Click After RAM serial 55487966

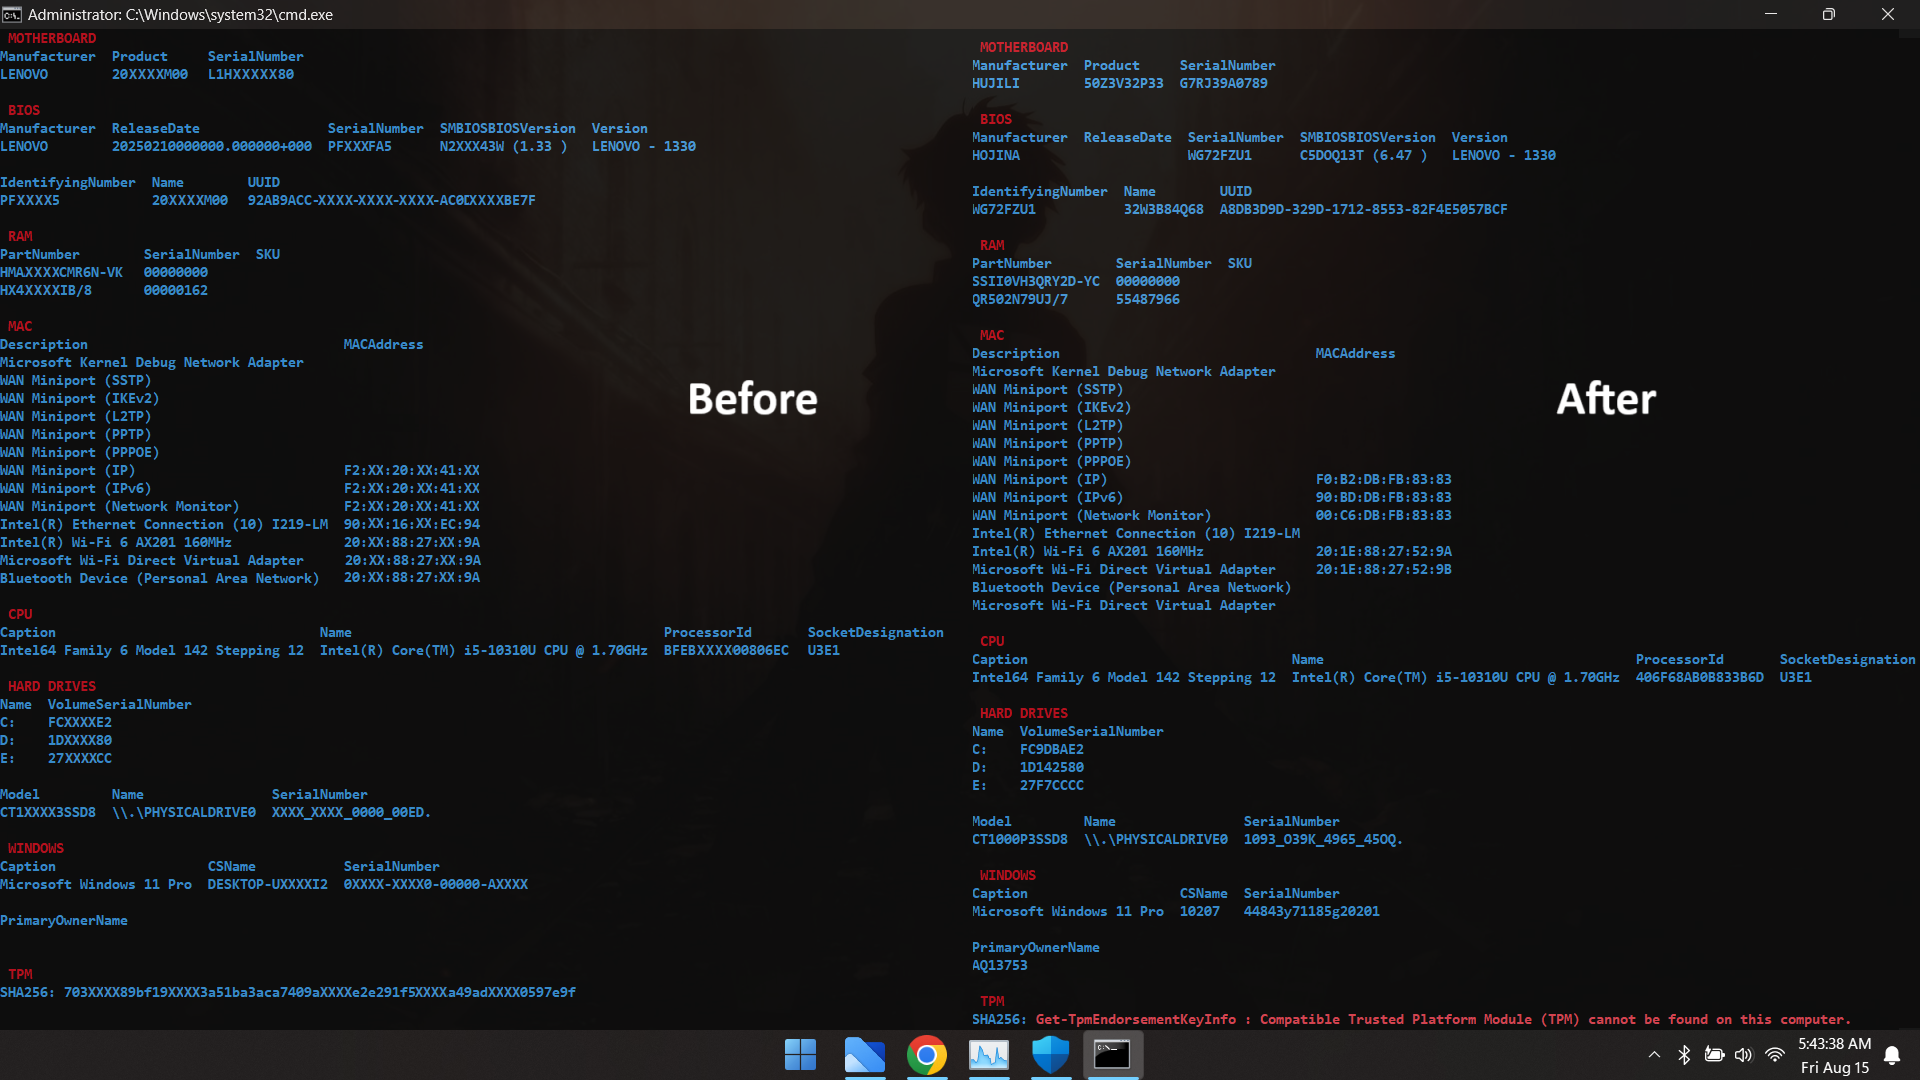click(1148, 299)
